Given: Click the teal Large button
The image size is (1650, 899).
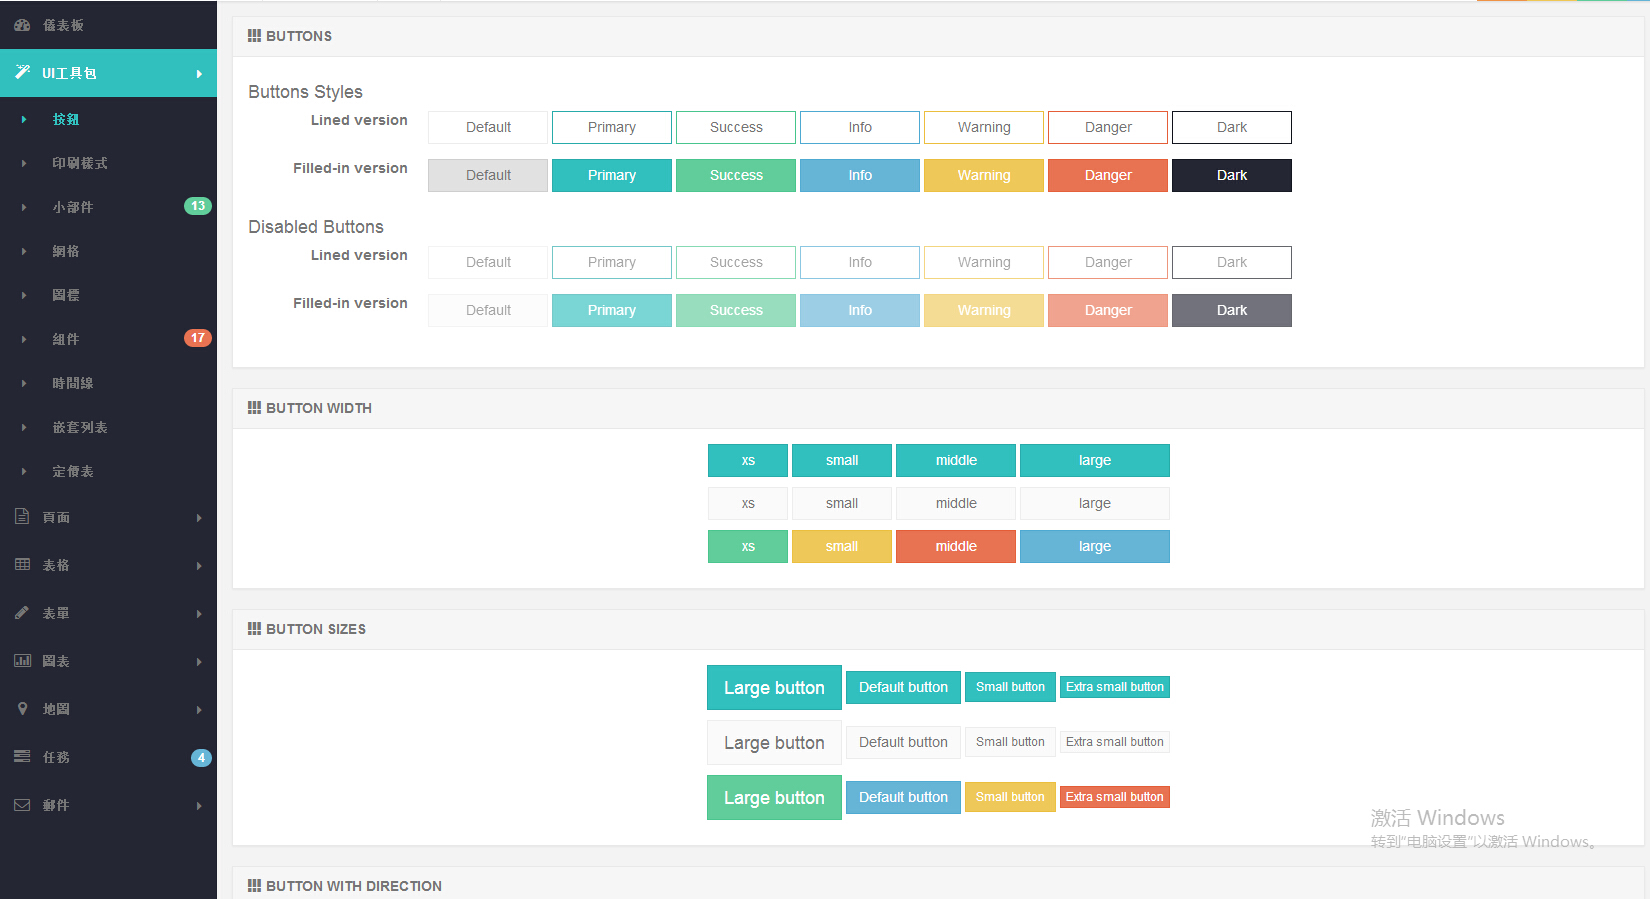Looking at the screenshot, I should [774, 688].
